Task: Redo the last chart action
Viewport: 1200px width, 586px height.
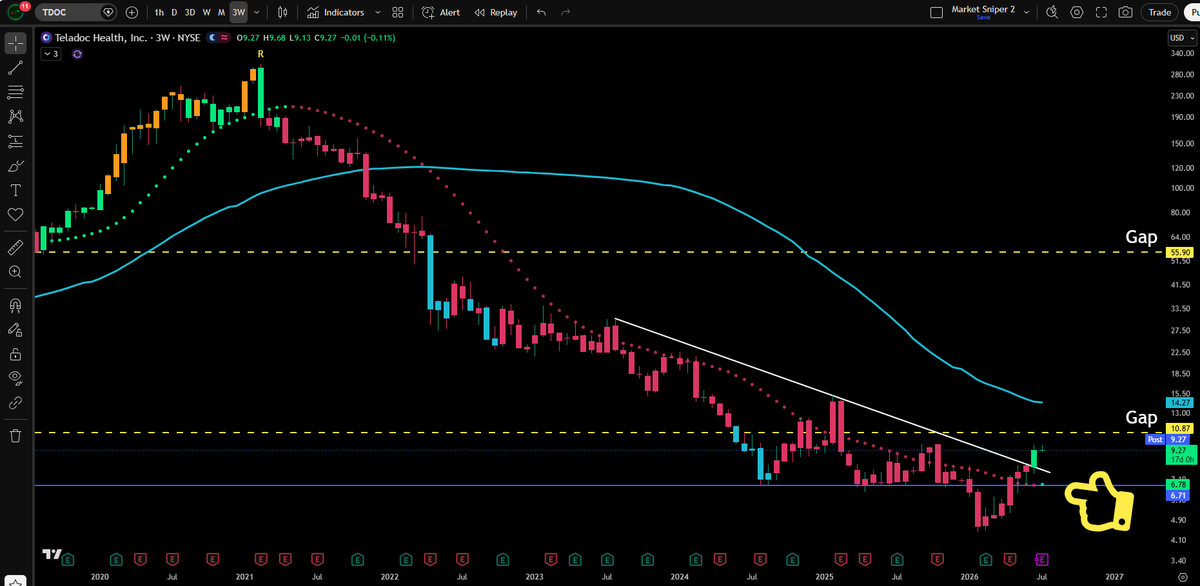Action: click(566, 12)
